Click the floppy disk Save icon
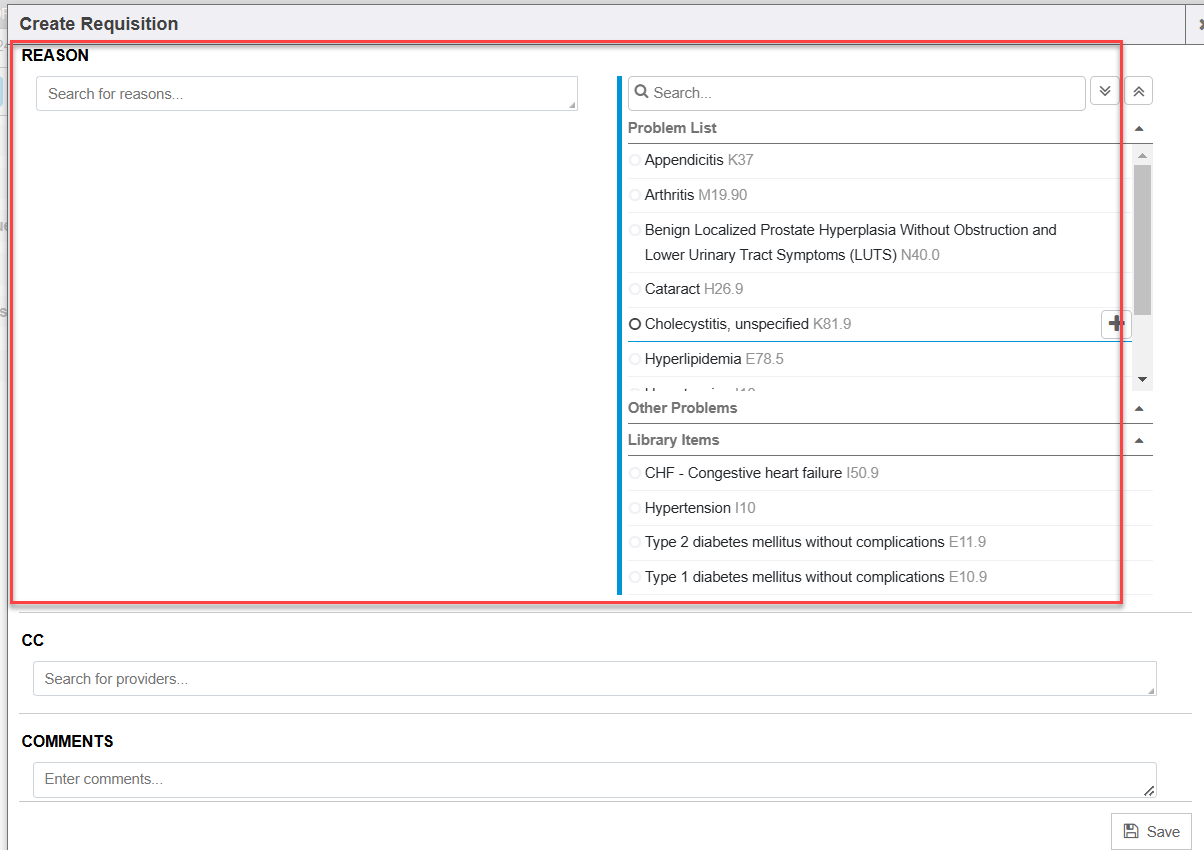The width and height of the screenshot is (1204, 850). coord(1131,831)
